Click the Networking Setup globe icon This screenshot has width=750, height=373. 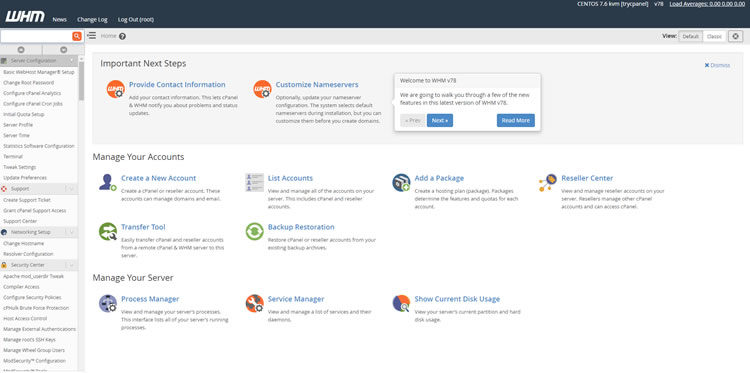4,232
